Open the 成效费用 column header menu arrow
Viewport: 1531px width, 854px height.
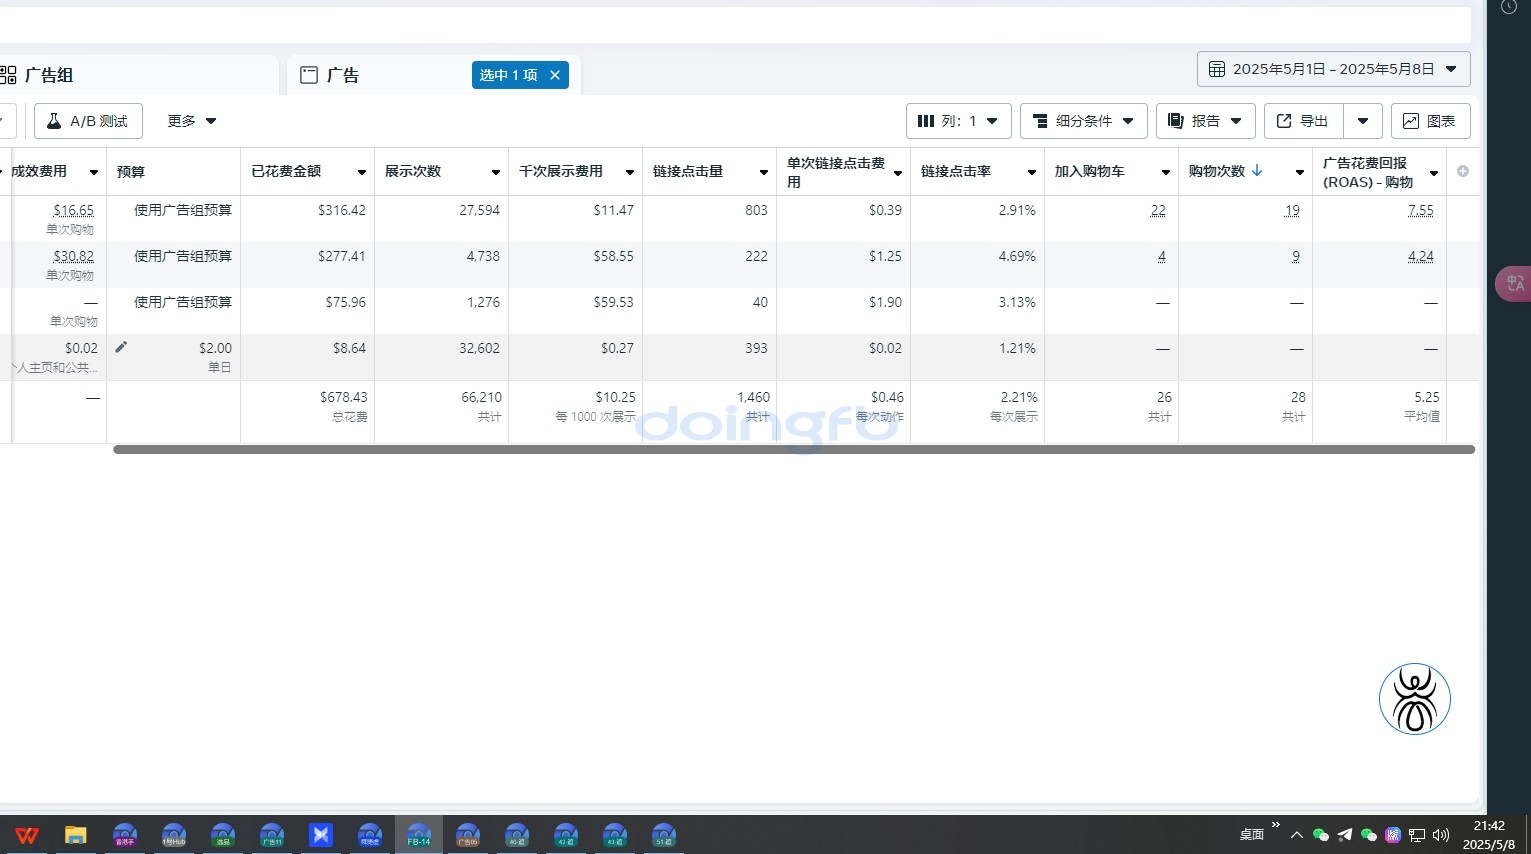coord(94,172)
